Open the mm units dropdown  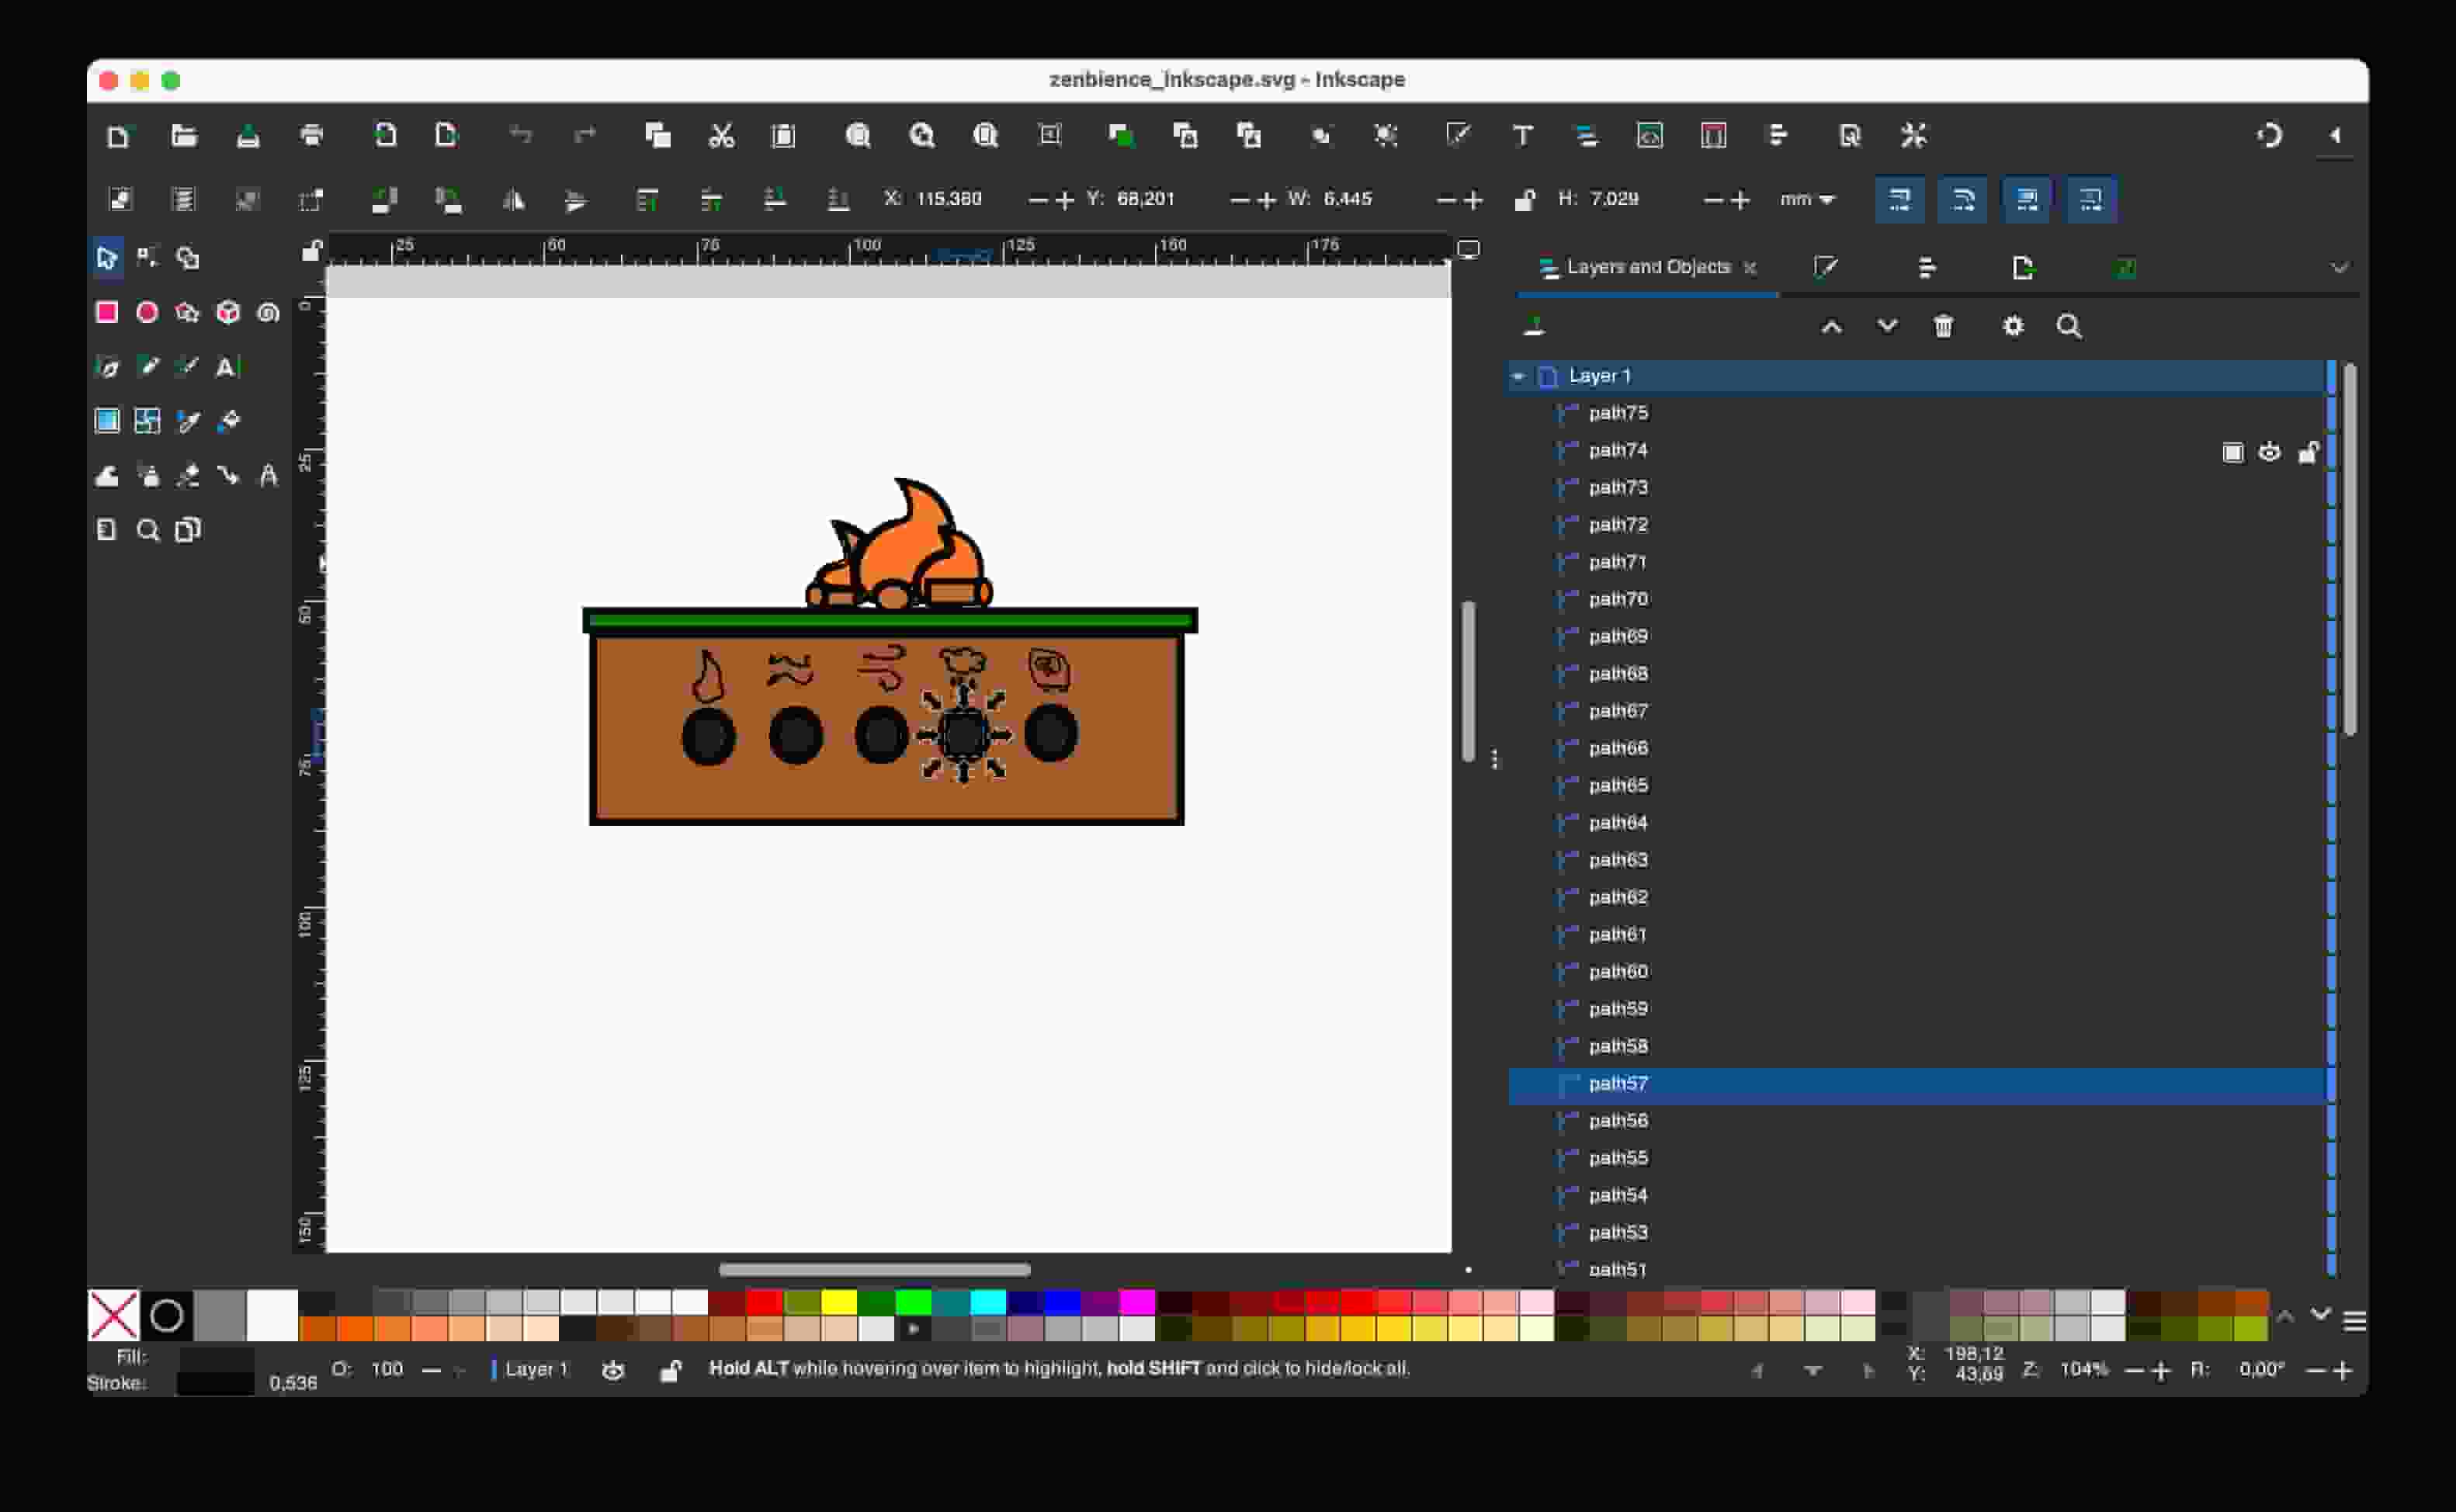1806,199
